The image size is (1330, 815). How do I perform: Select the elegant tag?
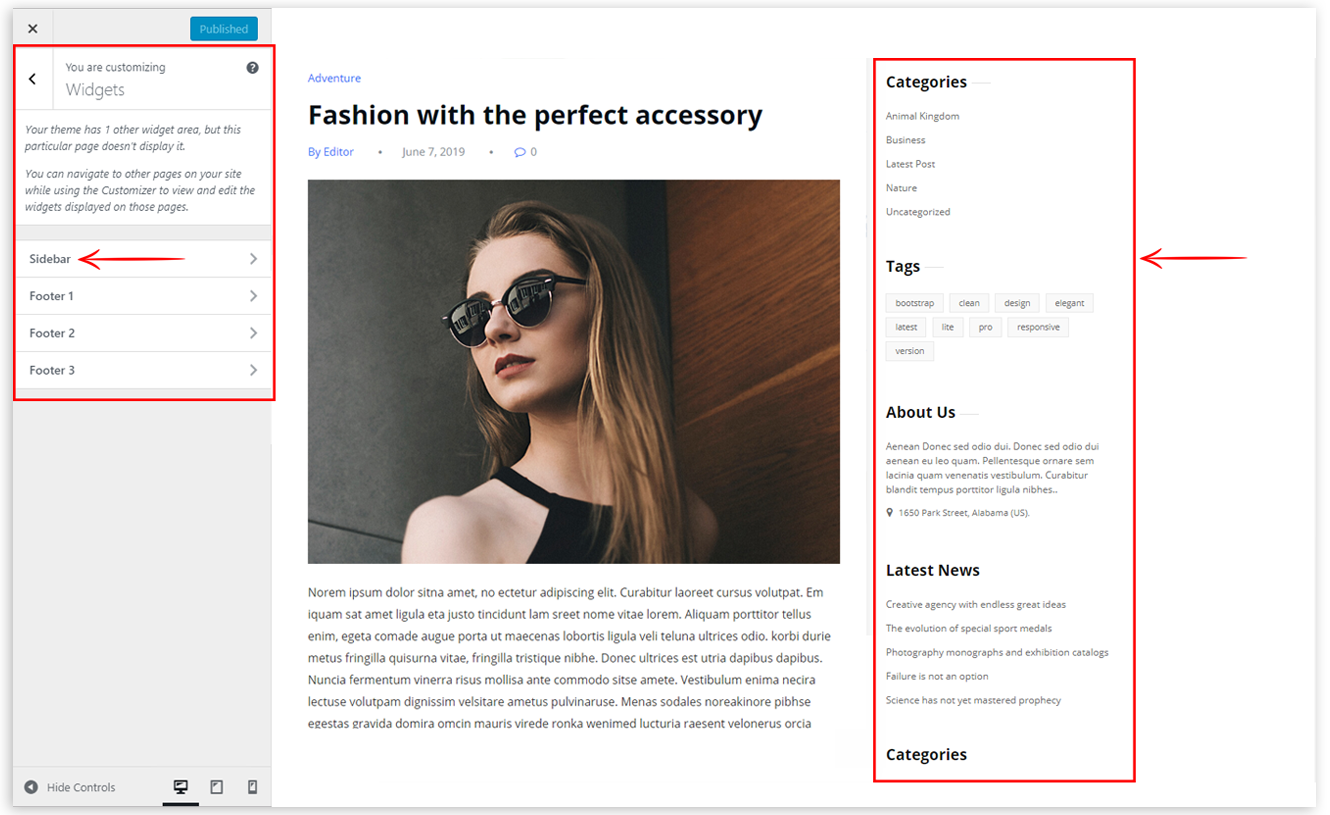tap(1069, 303)
